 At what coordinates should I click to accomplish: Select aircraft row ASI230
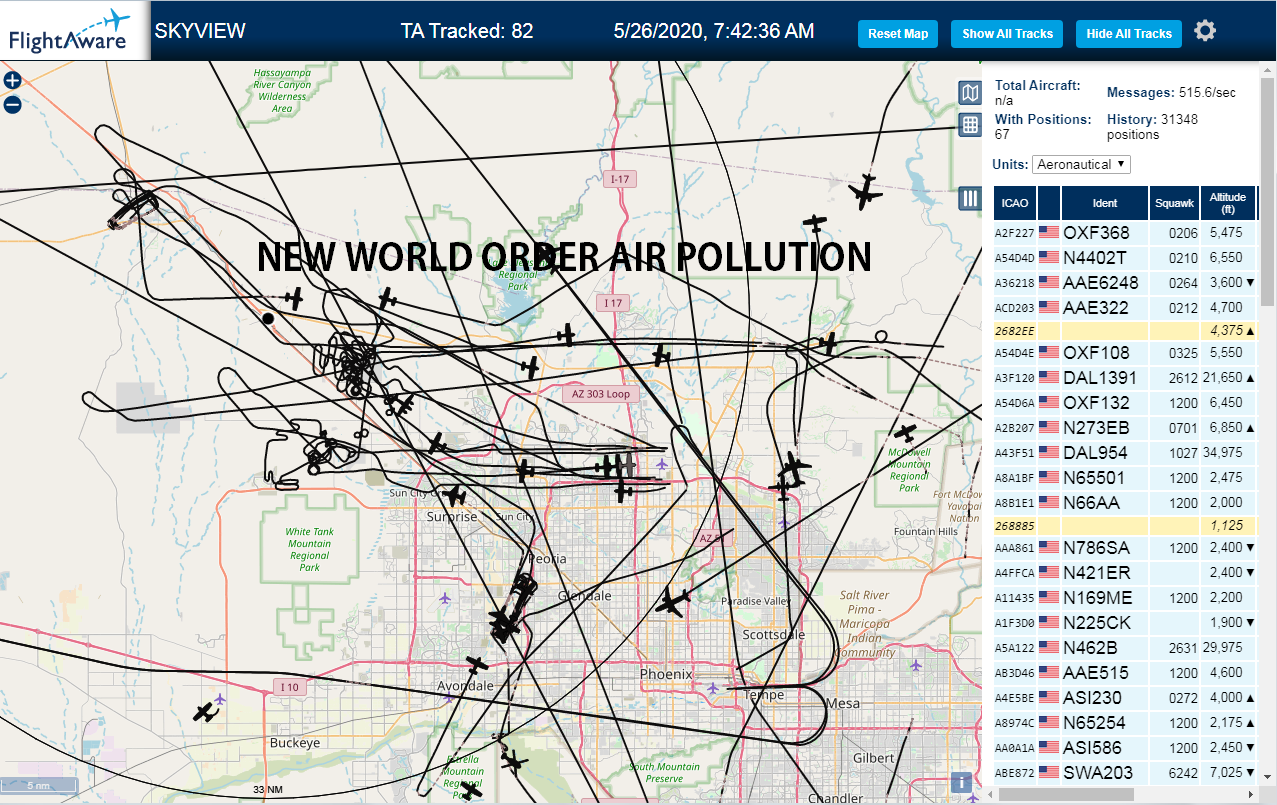1124,698
